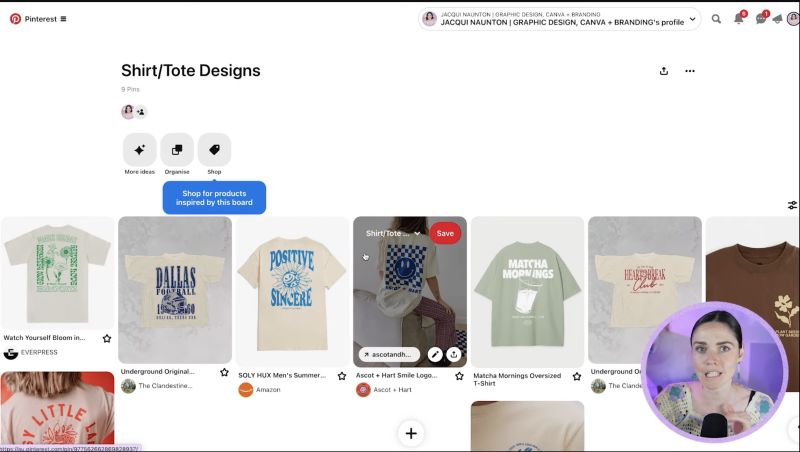Favorite the Underground Original Dallas pin

pyautogui.click(x=224, y=372)
